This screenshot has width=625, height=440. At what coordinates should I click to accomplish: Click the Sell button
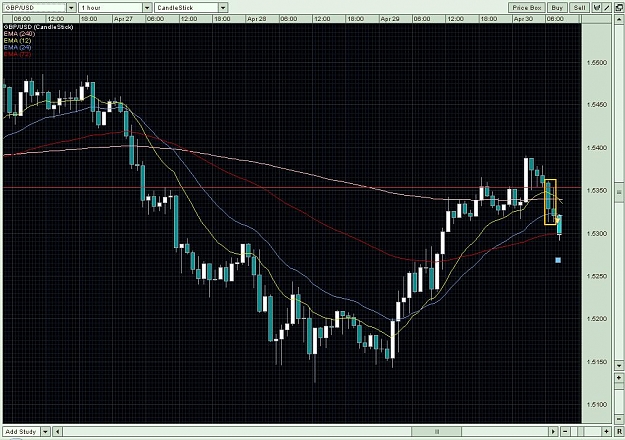580,8
